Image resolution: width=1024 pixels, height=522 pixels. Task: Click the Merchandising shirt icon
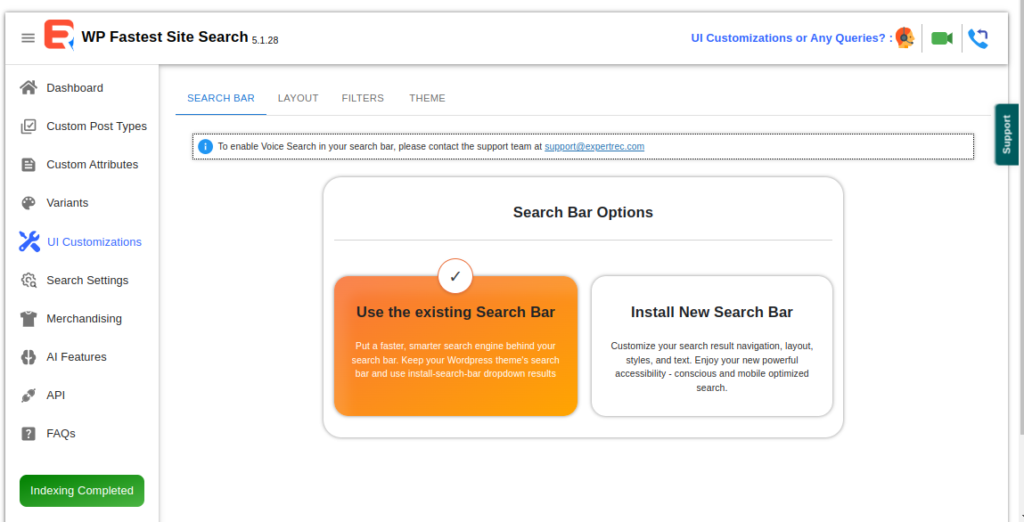click(28, 319)
